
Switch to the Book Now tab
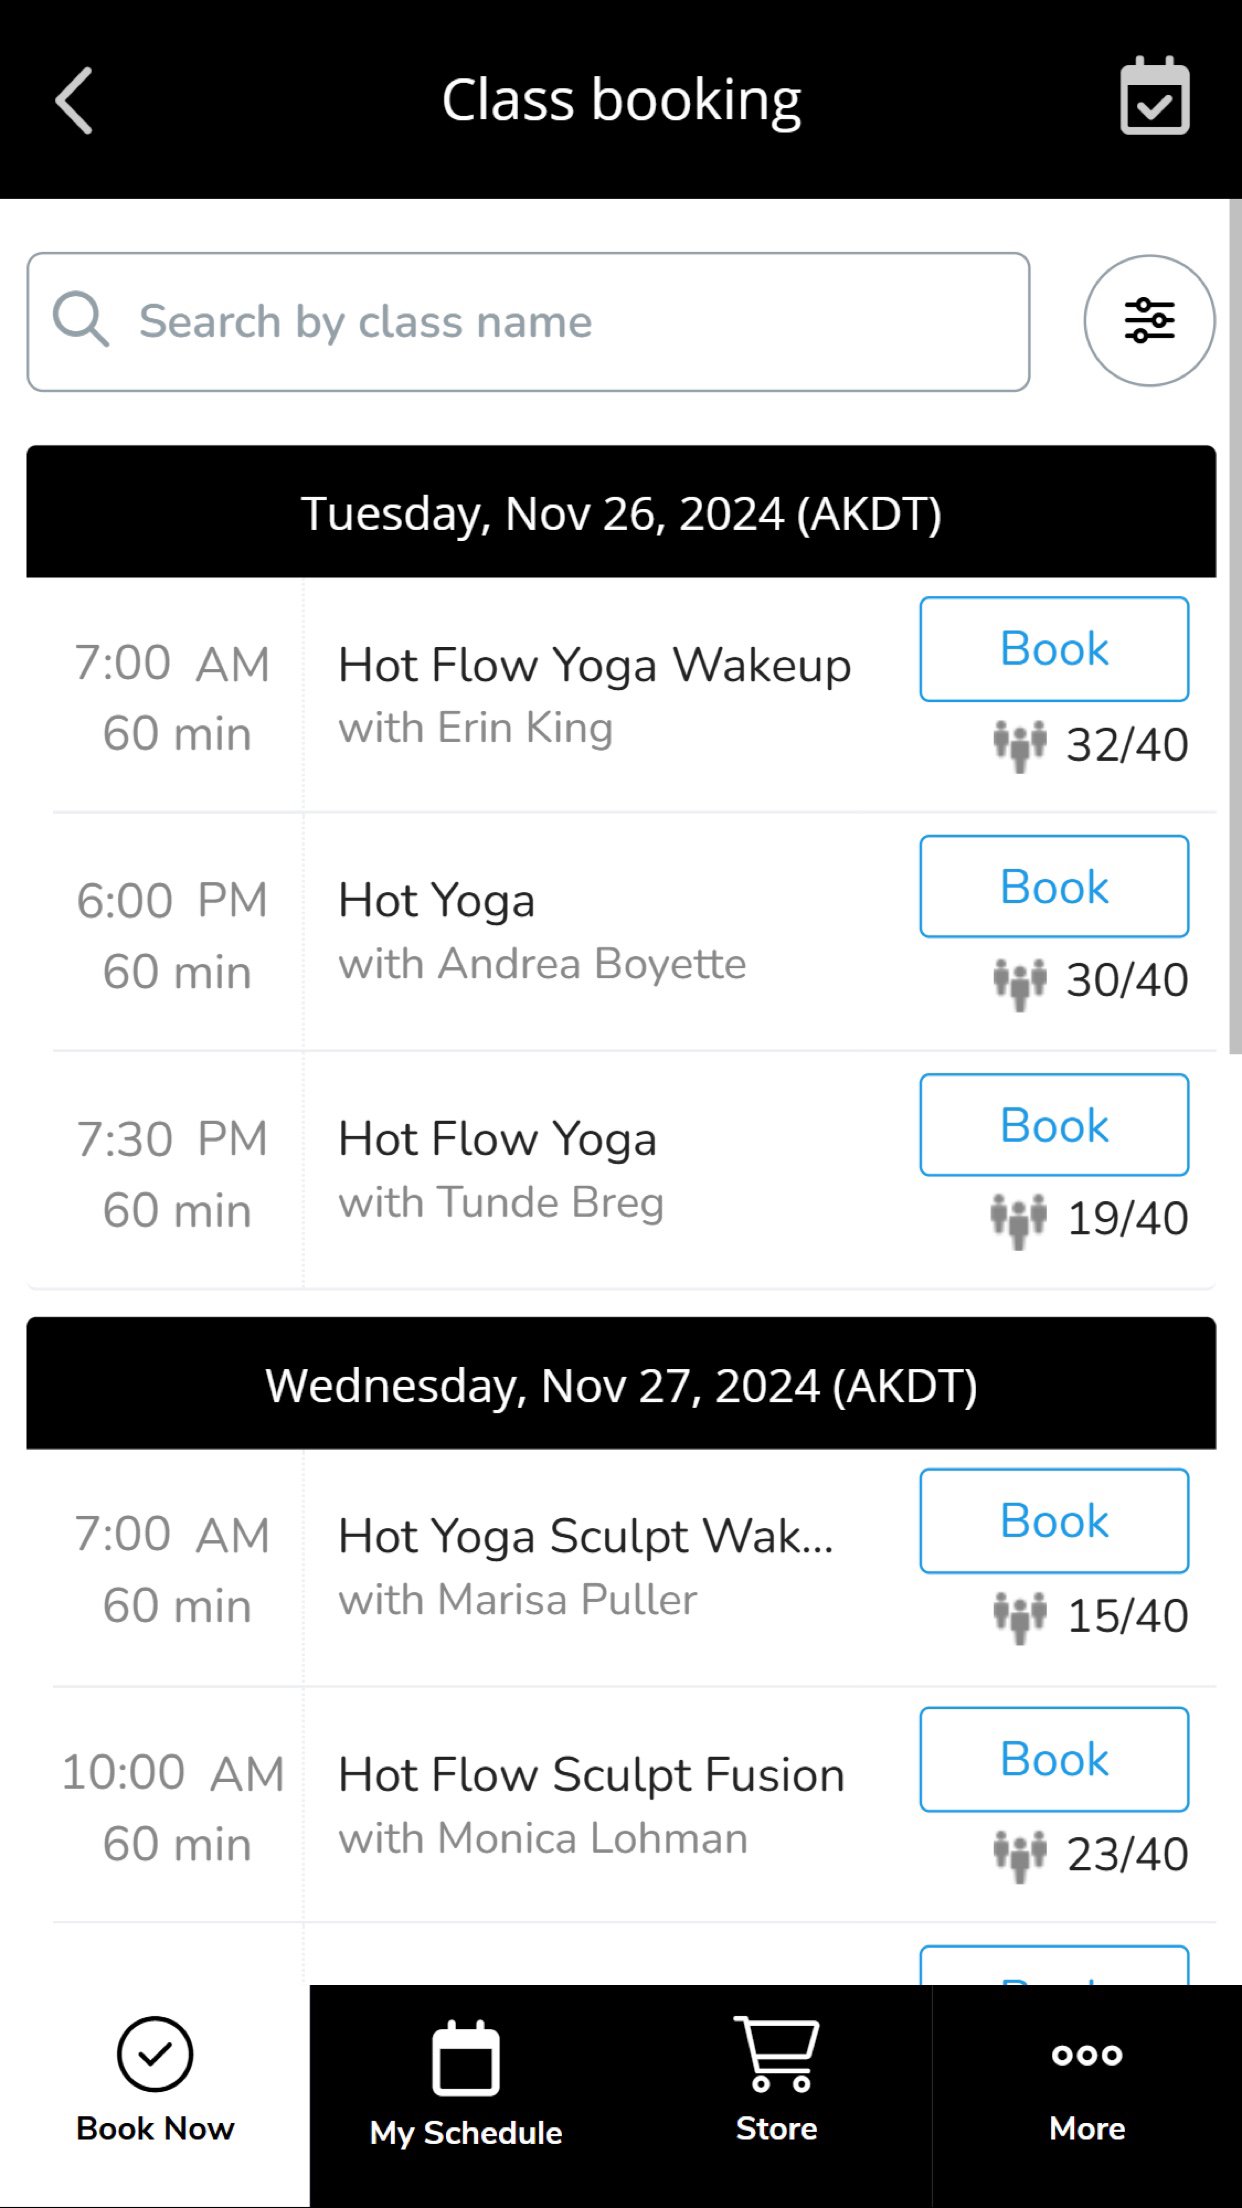[155, 2080]
